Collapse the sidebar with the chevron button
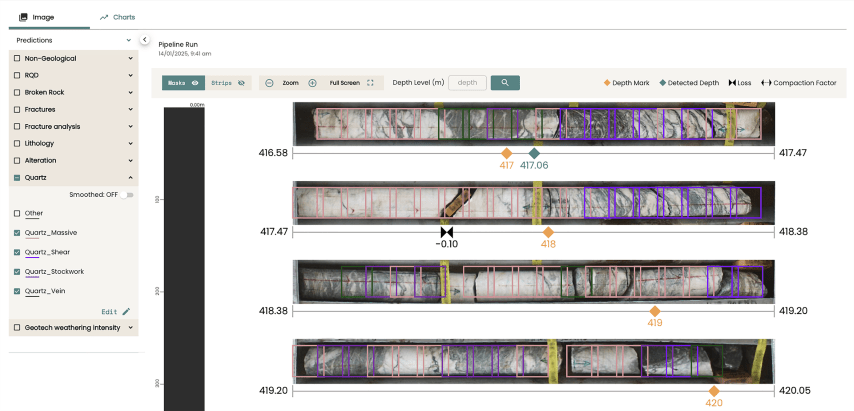This screenshot has height=411, width=854. click(x=144, y=40)
